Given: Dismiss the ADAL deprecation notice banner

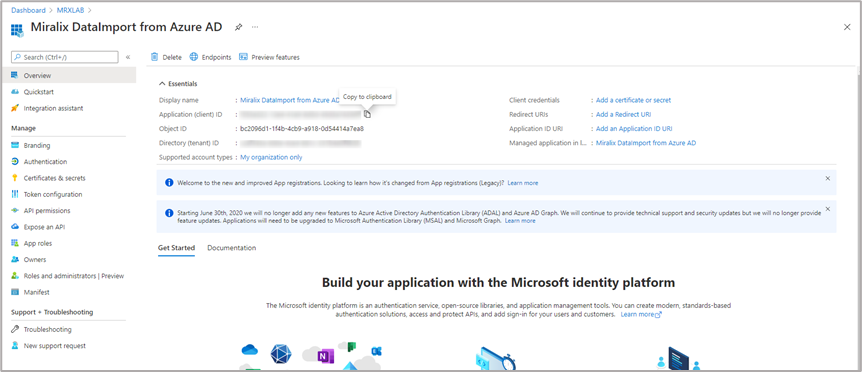Looking at the screenshot, I should coord(828,209).
